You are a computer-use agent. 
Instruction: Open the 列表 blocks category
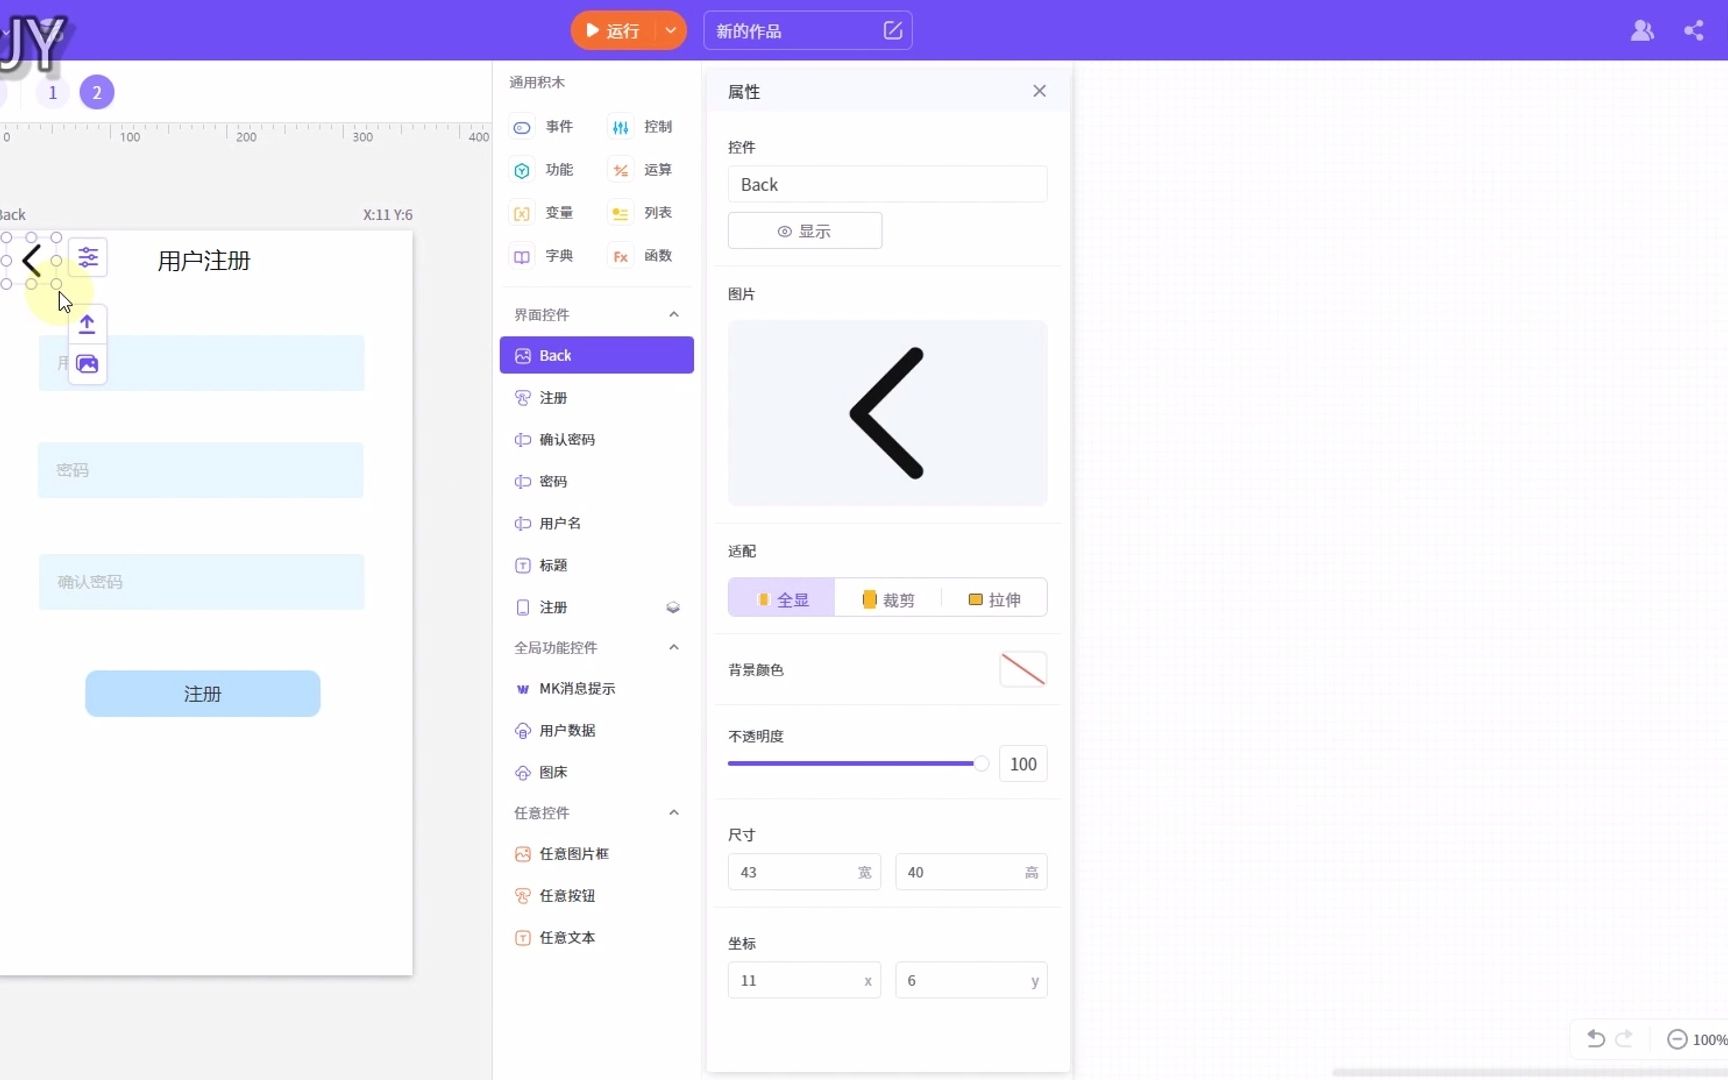click(x=642, y=213)
